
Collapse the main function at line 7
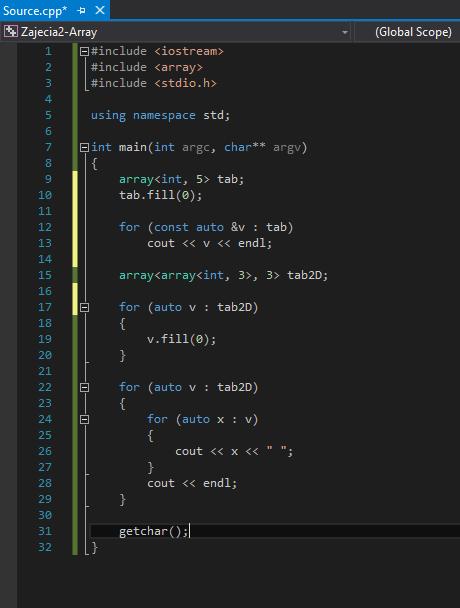click(84, 147)
